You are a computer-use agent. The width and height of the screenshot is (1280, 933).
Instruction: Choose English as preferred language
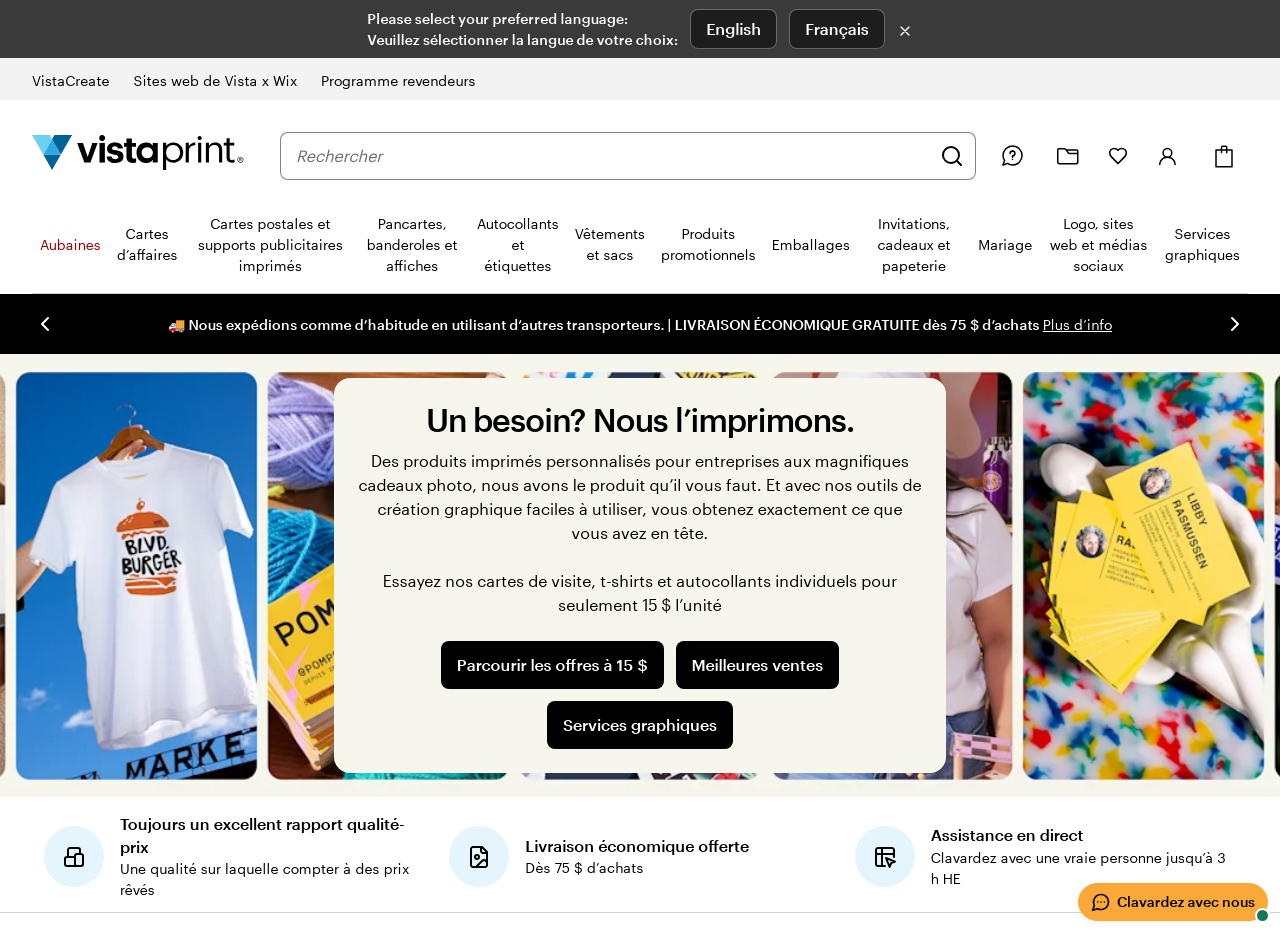tap(733, 29)
